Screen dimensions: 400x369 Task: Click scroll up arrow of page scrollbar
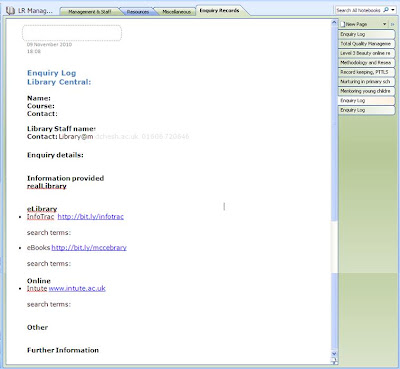(334, 23)
